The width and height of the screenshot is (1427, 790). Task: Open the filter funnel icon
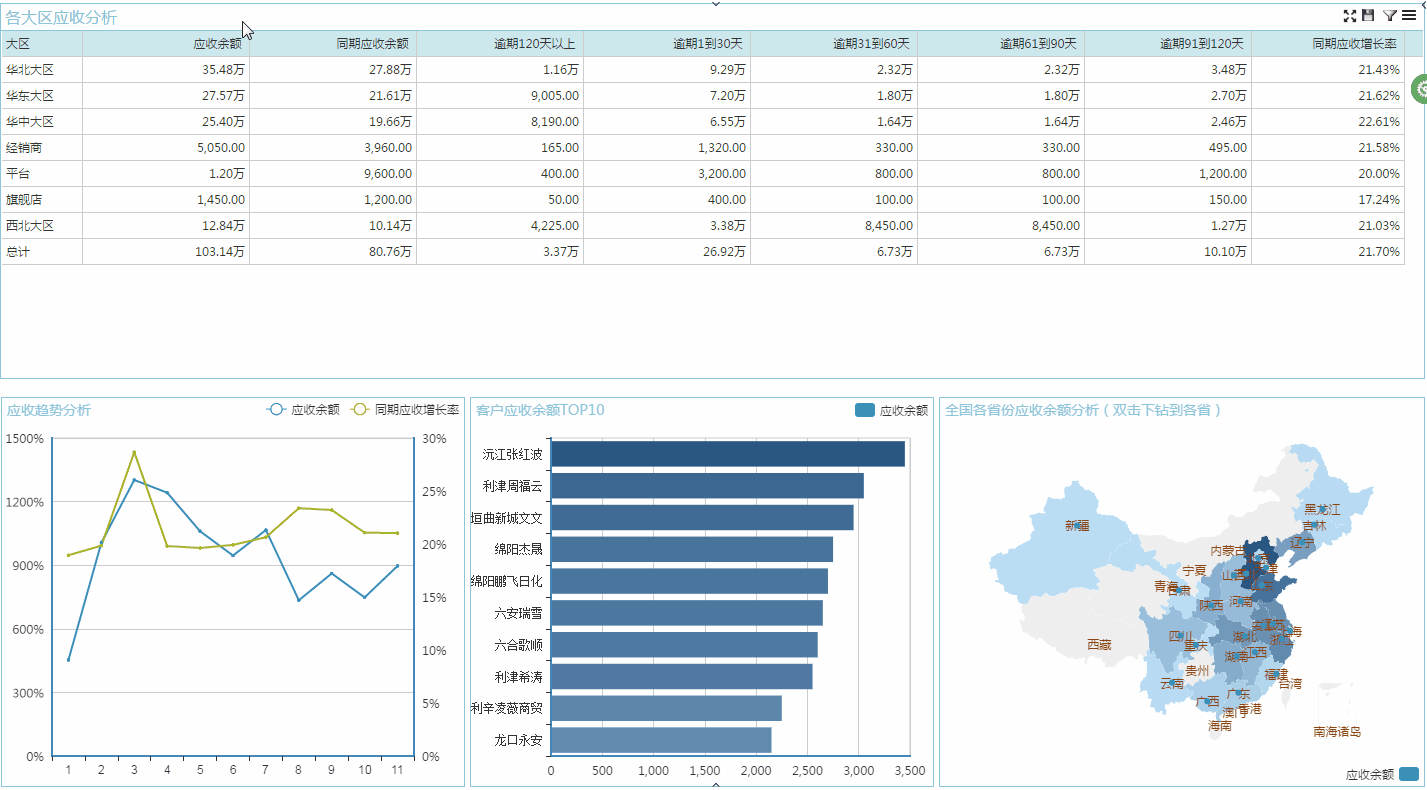1389,16
